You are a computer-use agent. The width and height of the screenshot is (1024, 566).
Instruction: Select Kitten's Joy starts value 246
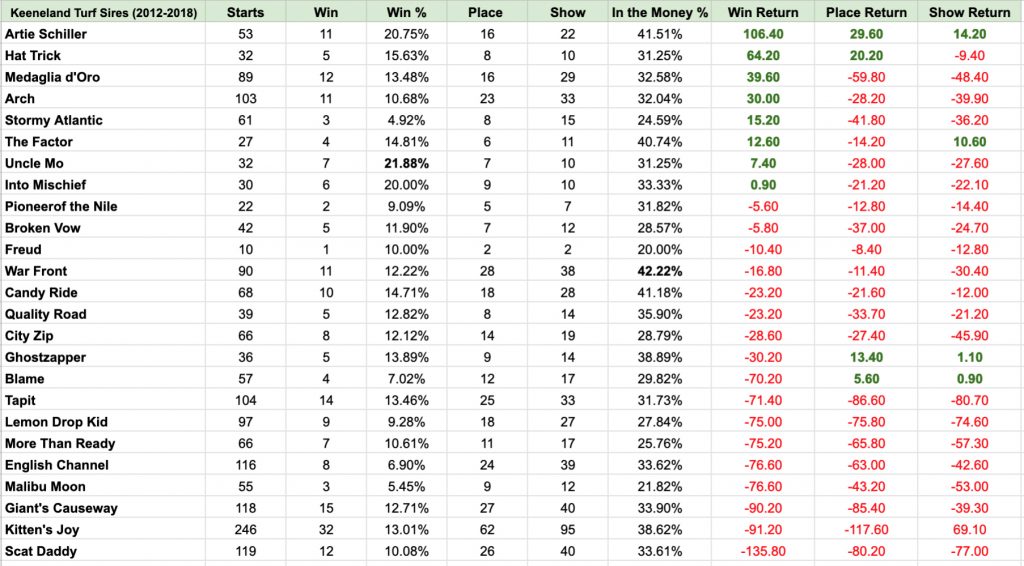click(x=246, y=529)
